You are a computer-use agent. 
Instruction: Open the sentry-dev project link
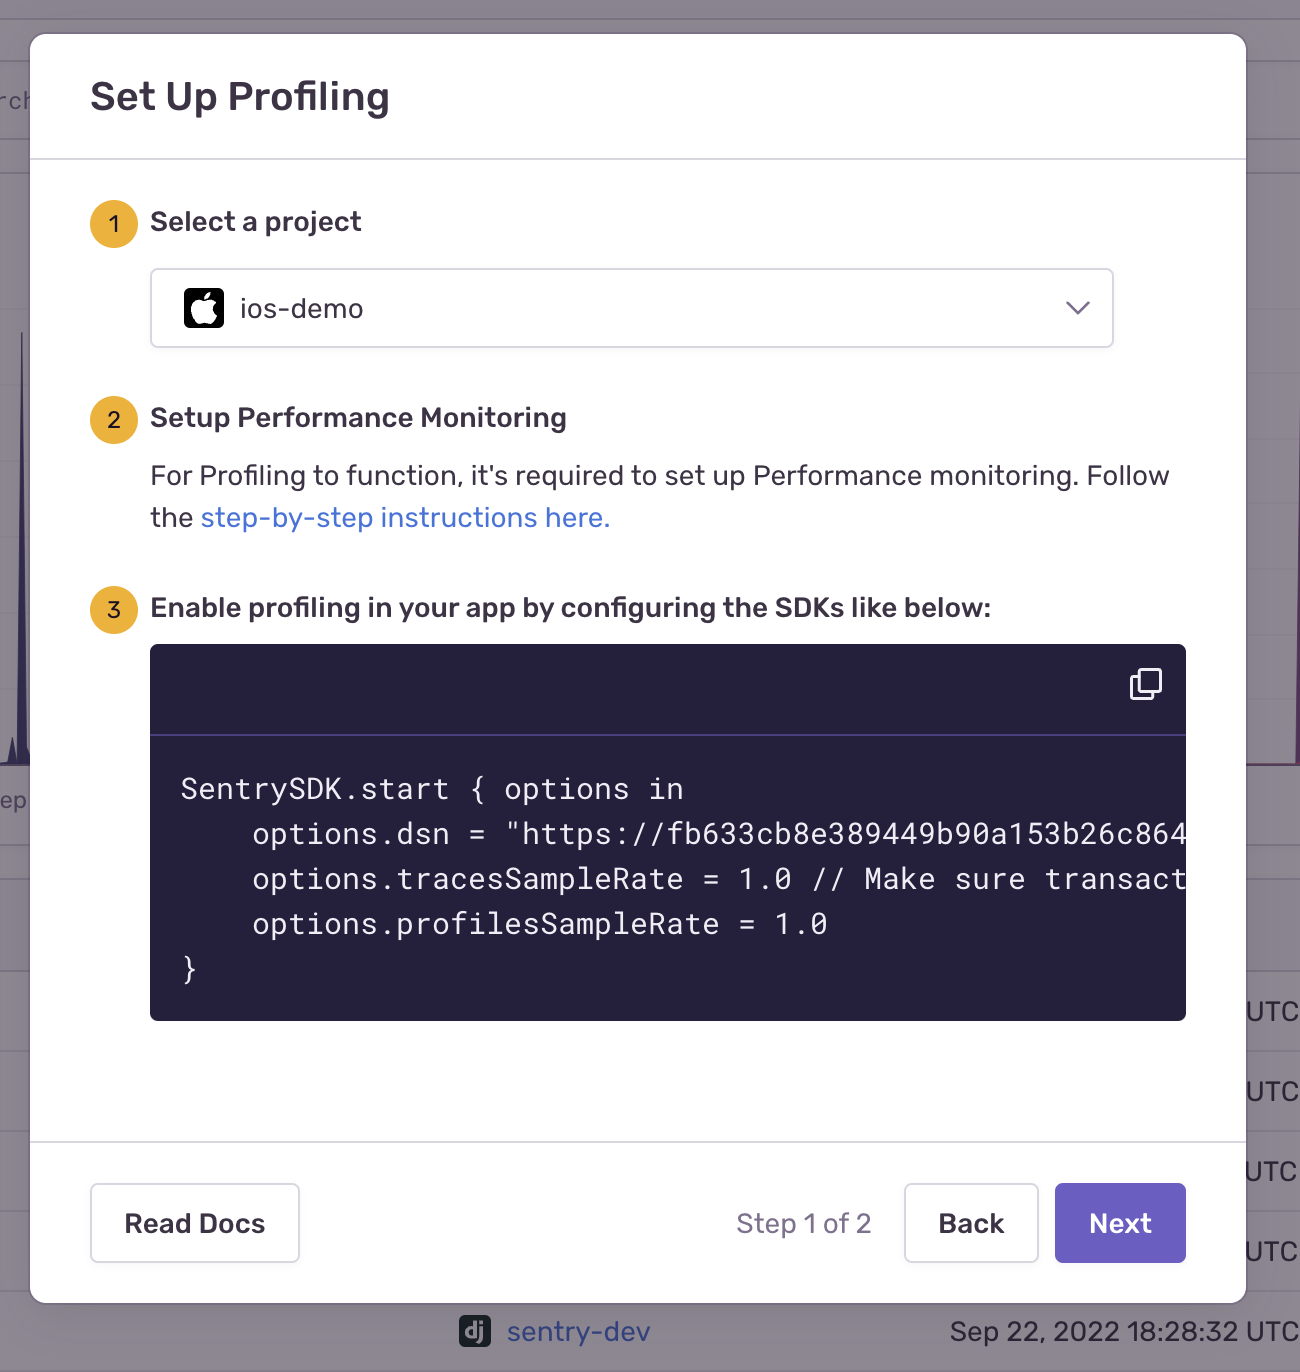tap(578, 1332)
